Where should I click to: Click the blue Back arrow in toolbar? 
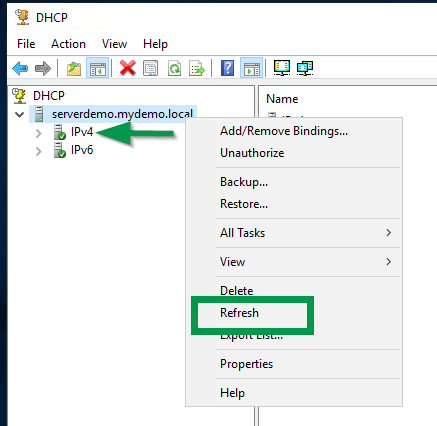(x=20, y=68)
